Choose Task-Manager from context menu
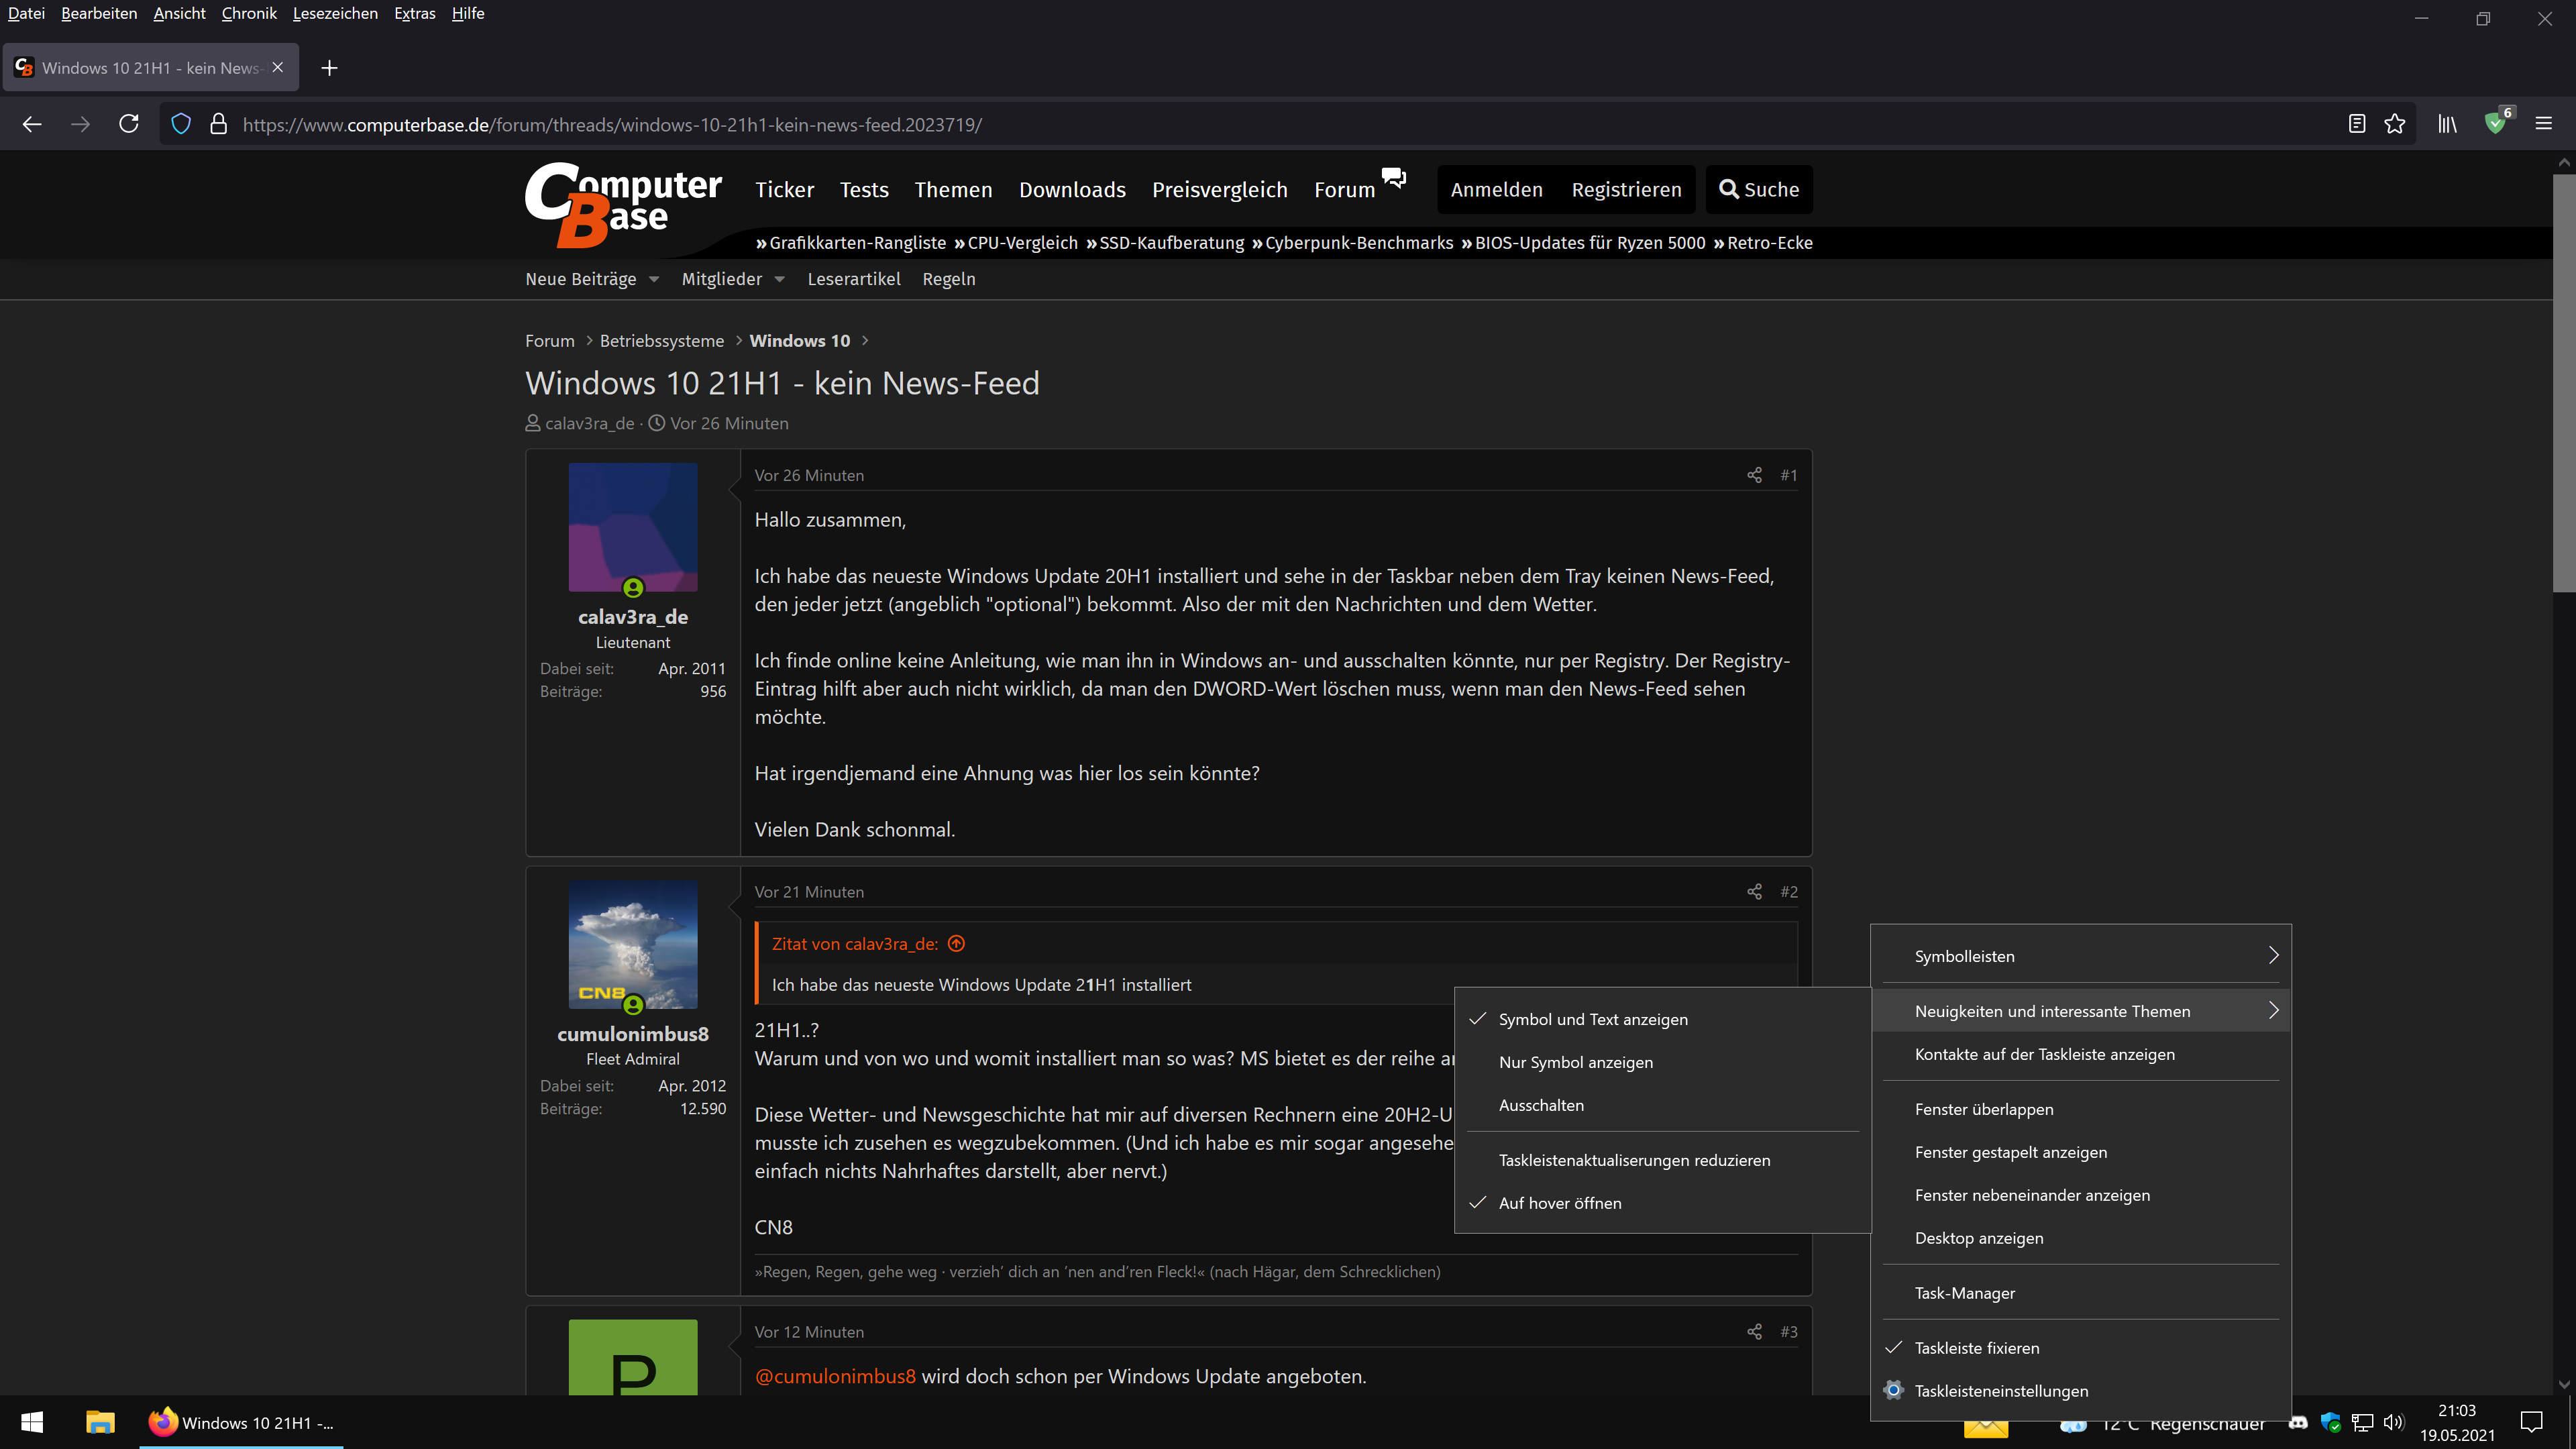Image resolution: width=2576 pixels, height=1449 pixels. pyautogui.click(x=1964, y=1293)
